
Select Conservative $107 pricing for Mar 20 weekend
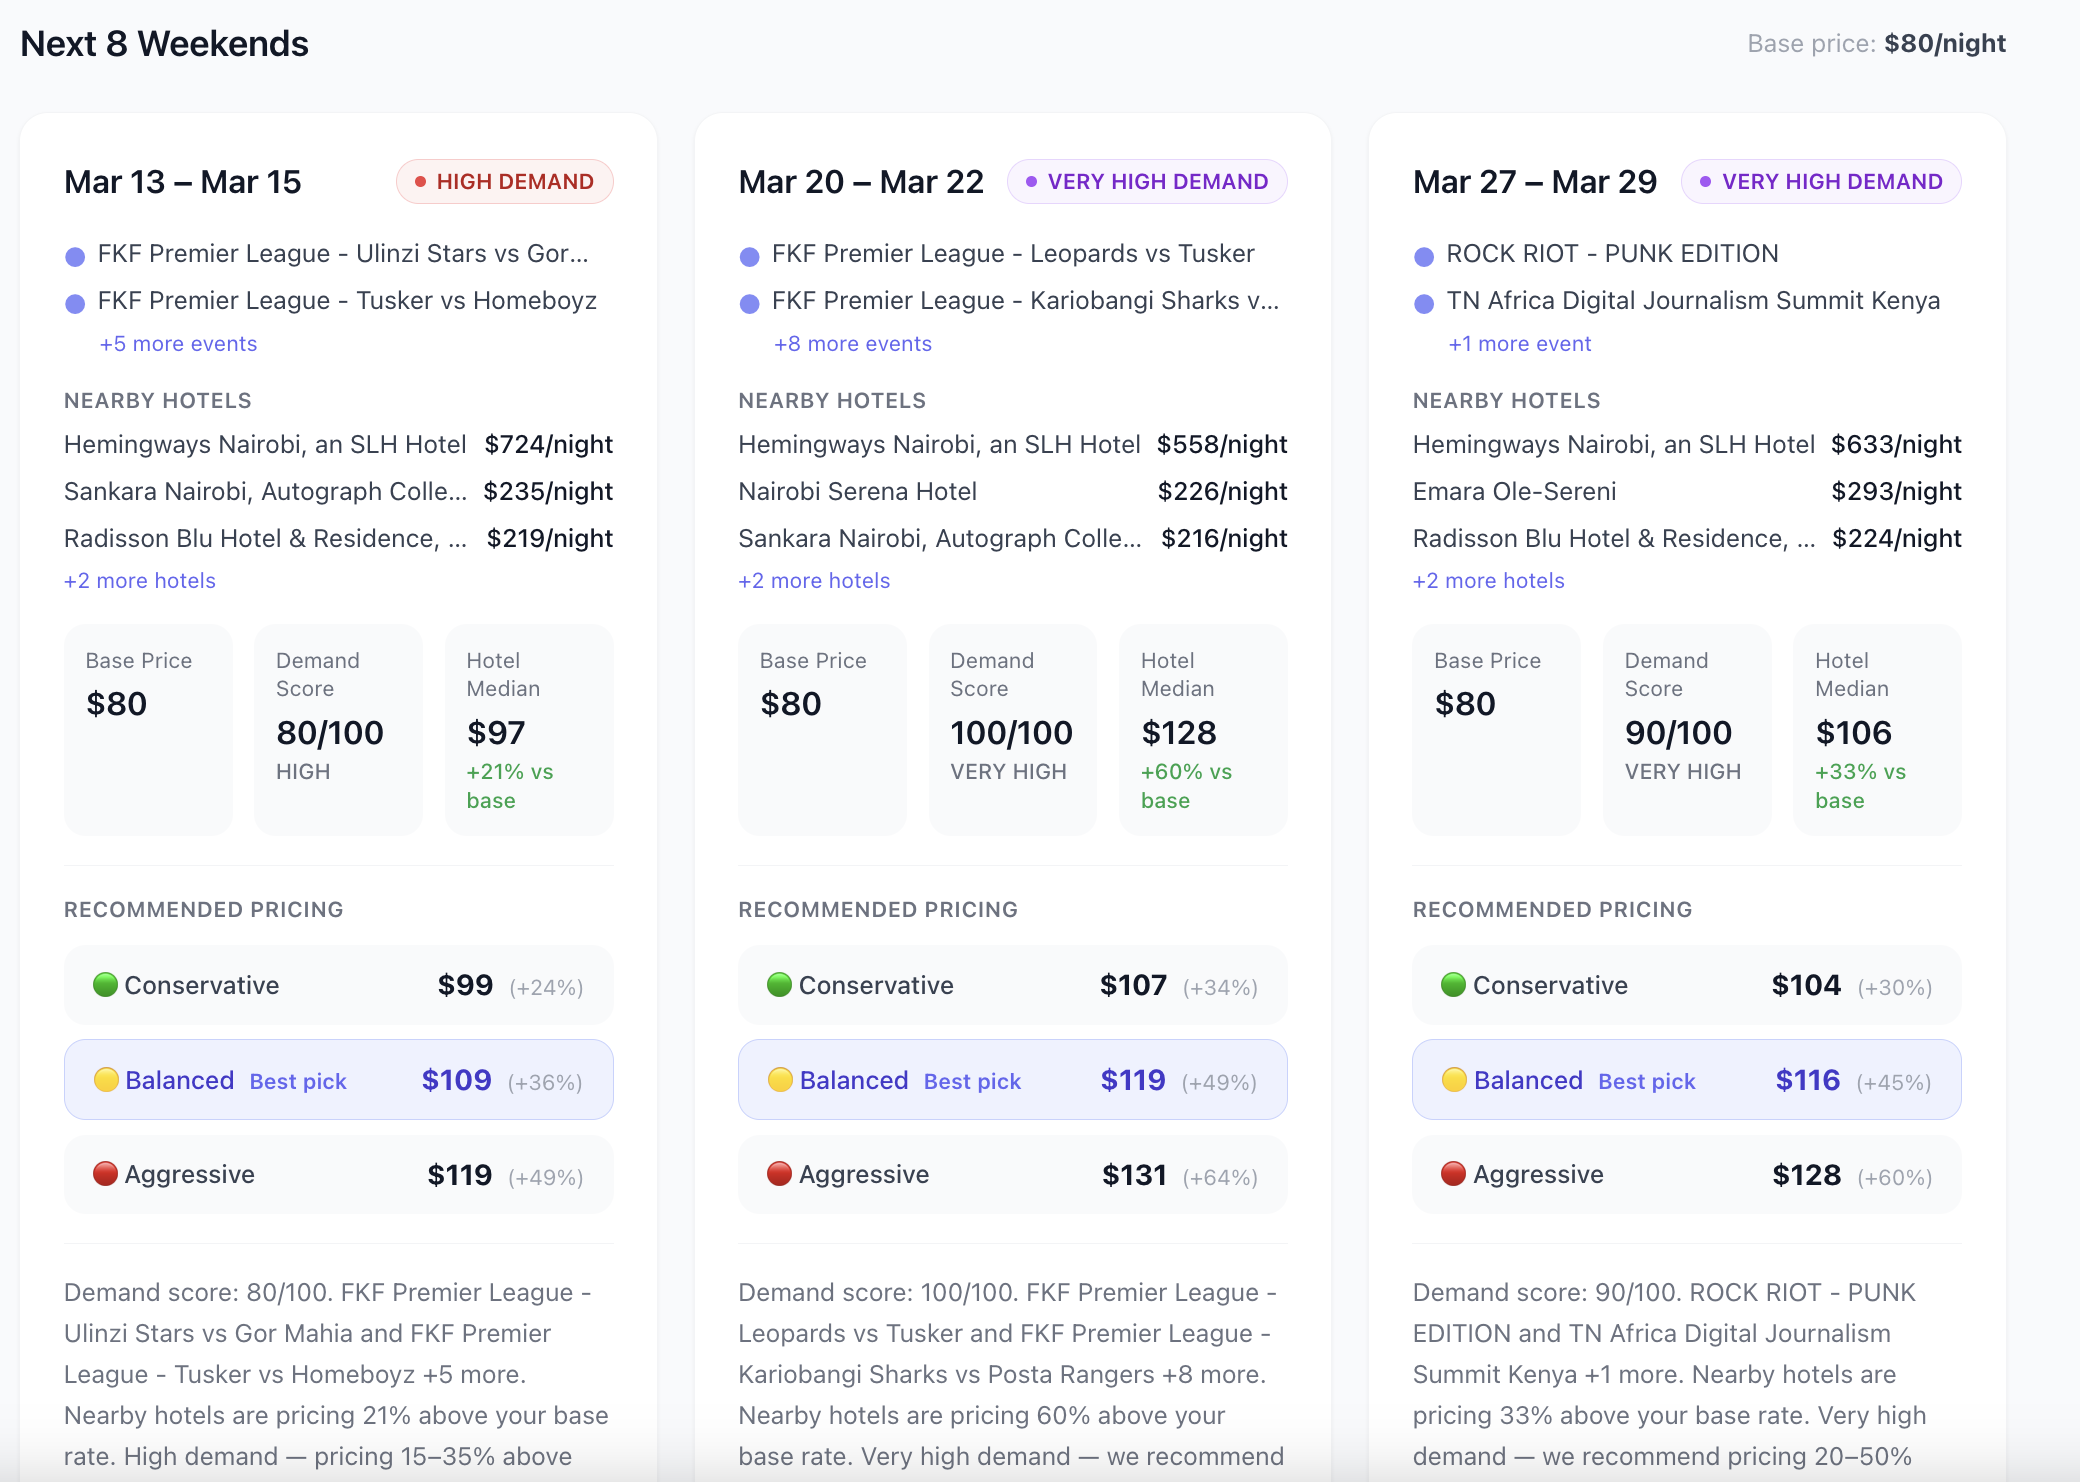click(1012, 985)
